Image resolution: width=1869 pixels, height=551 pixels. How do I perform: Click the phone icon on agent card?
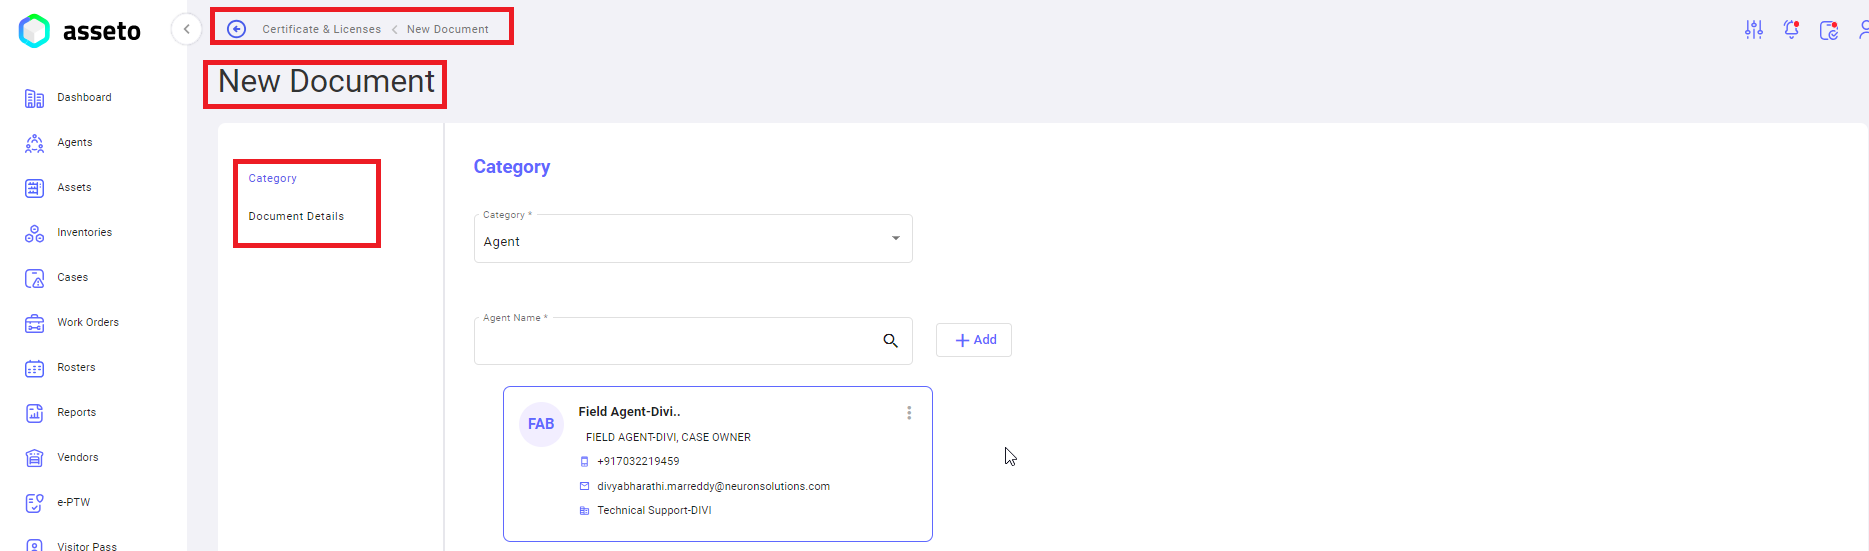(x=585, y=462)
